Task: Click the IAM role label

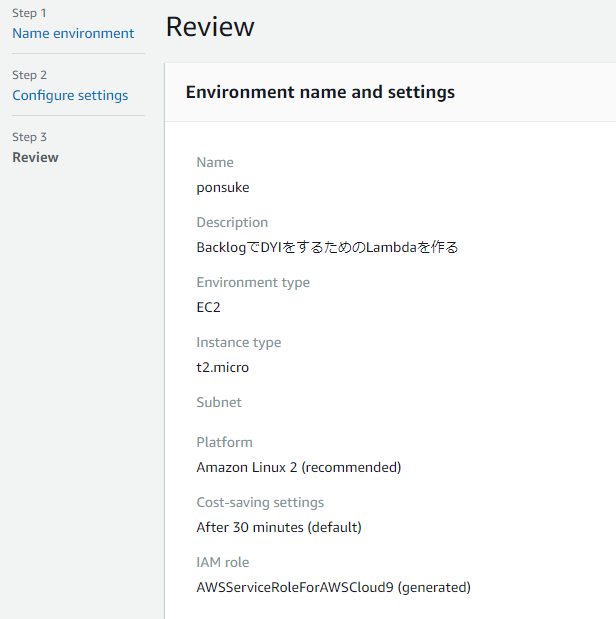Action: pyautogui.click(x=223, y=562)
